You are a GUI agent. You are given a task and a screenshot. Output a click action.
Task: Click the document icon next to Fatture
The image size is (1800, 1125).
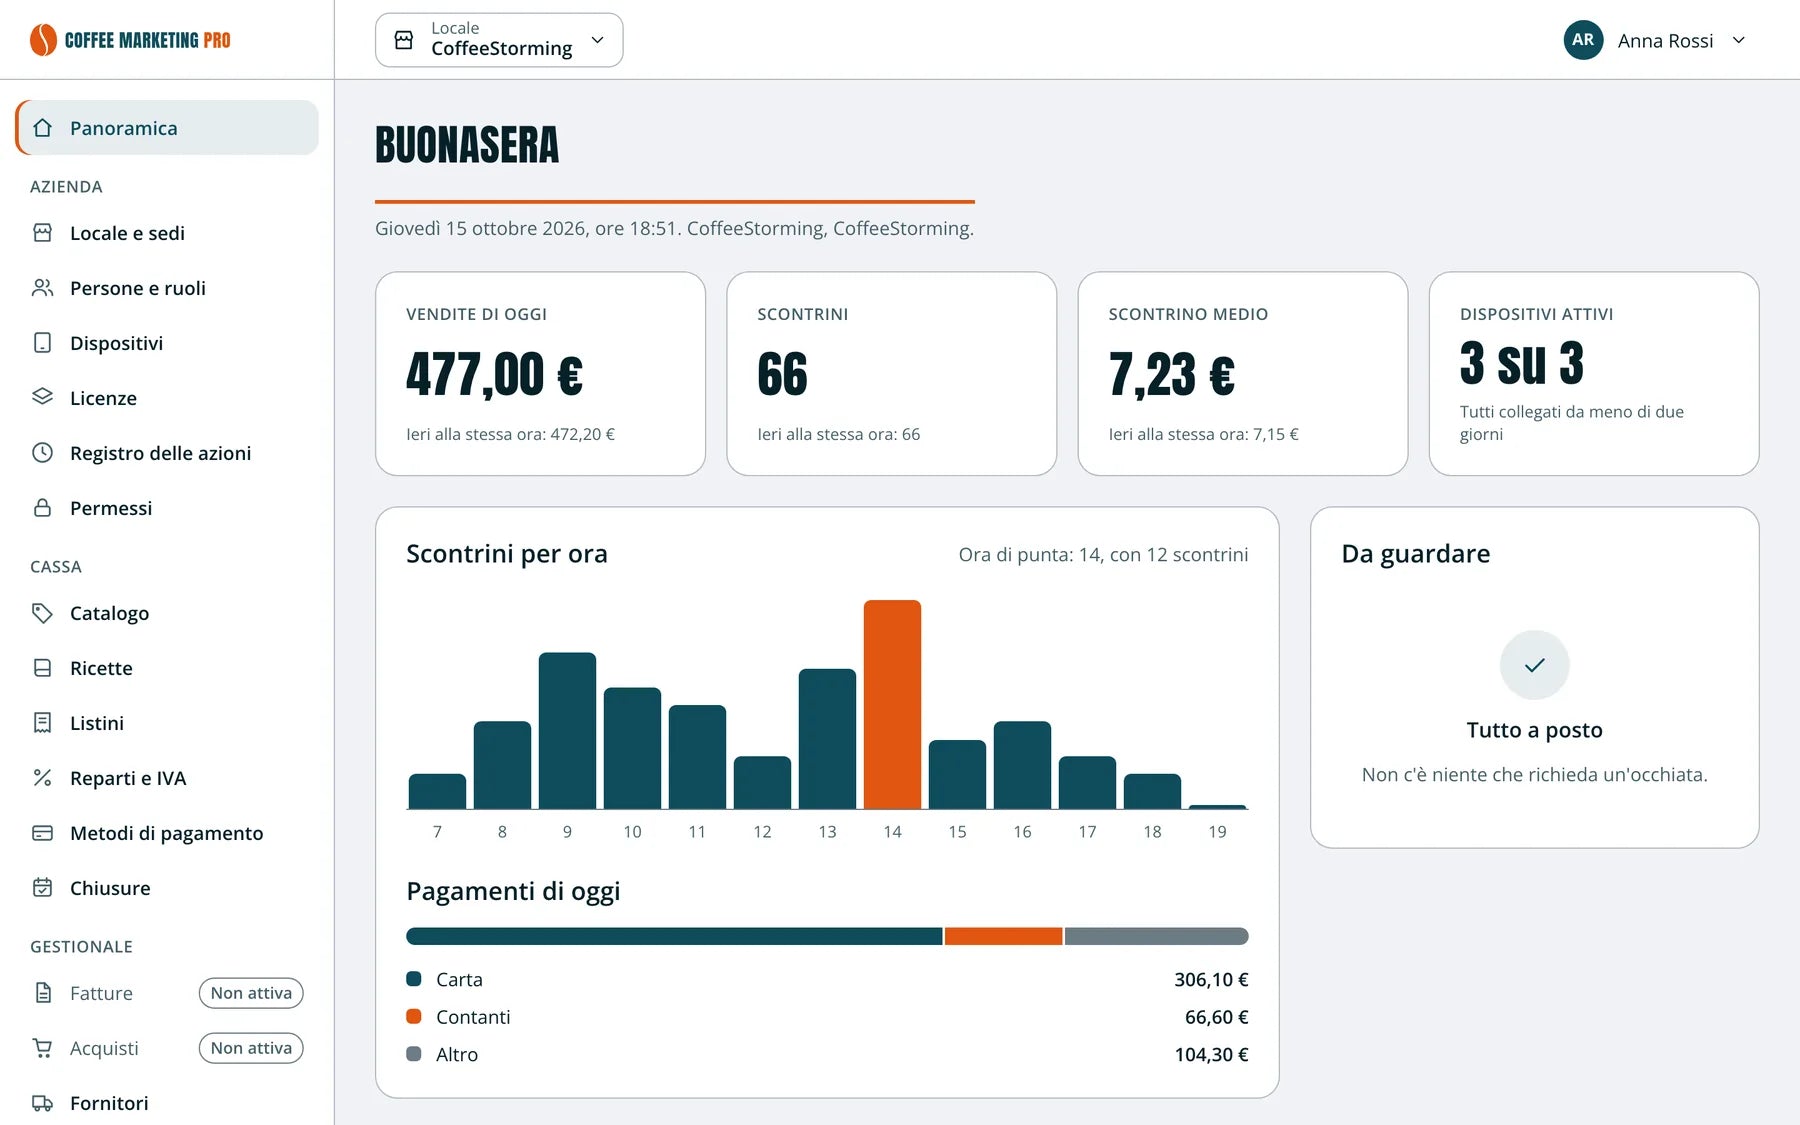[42, 993]
